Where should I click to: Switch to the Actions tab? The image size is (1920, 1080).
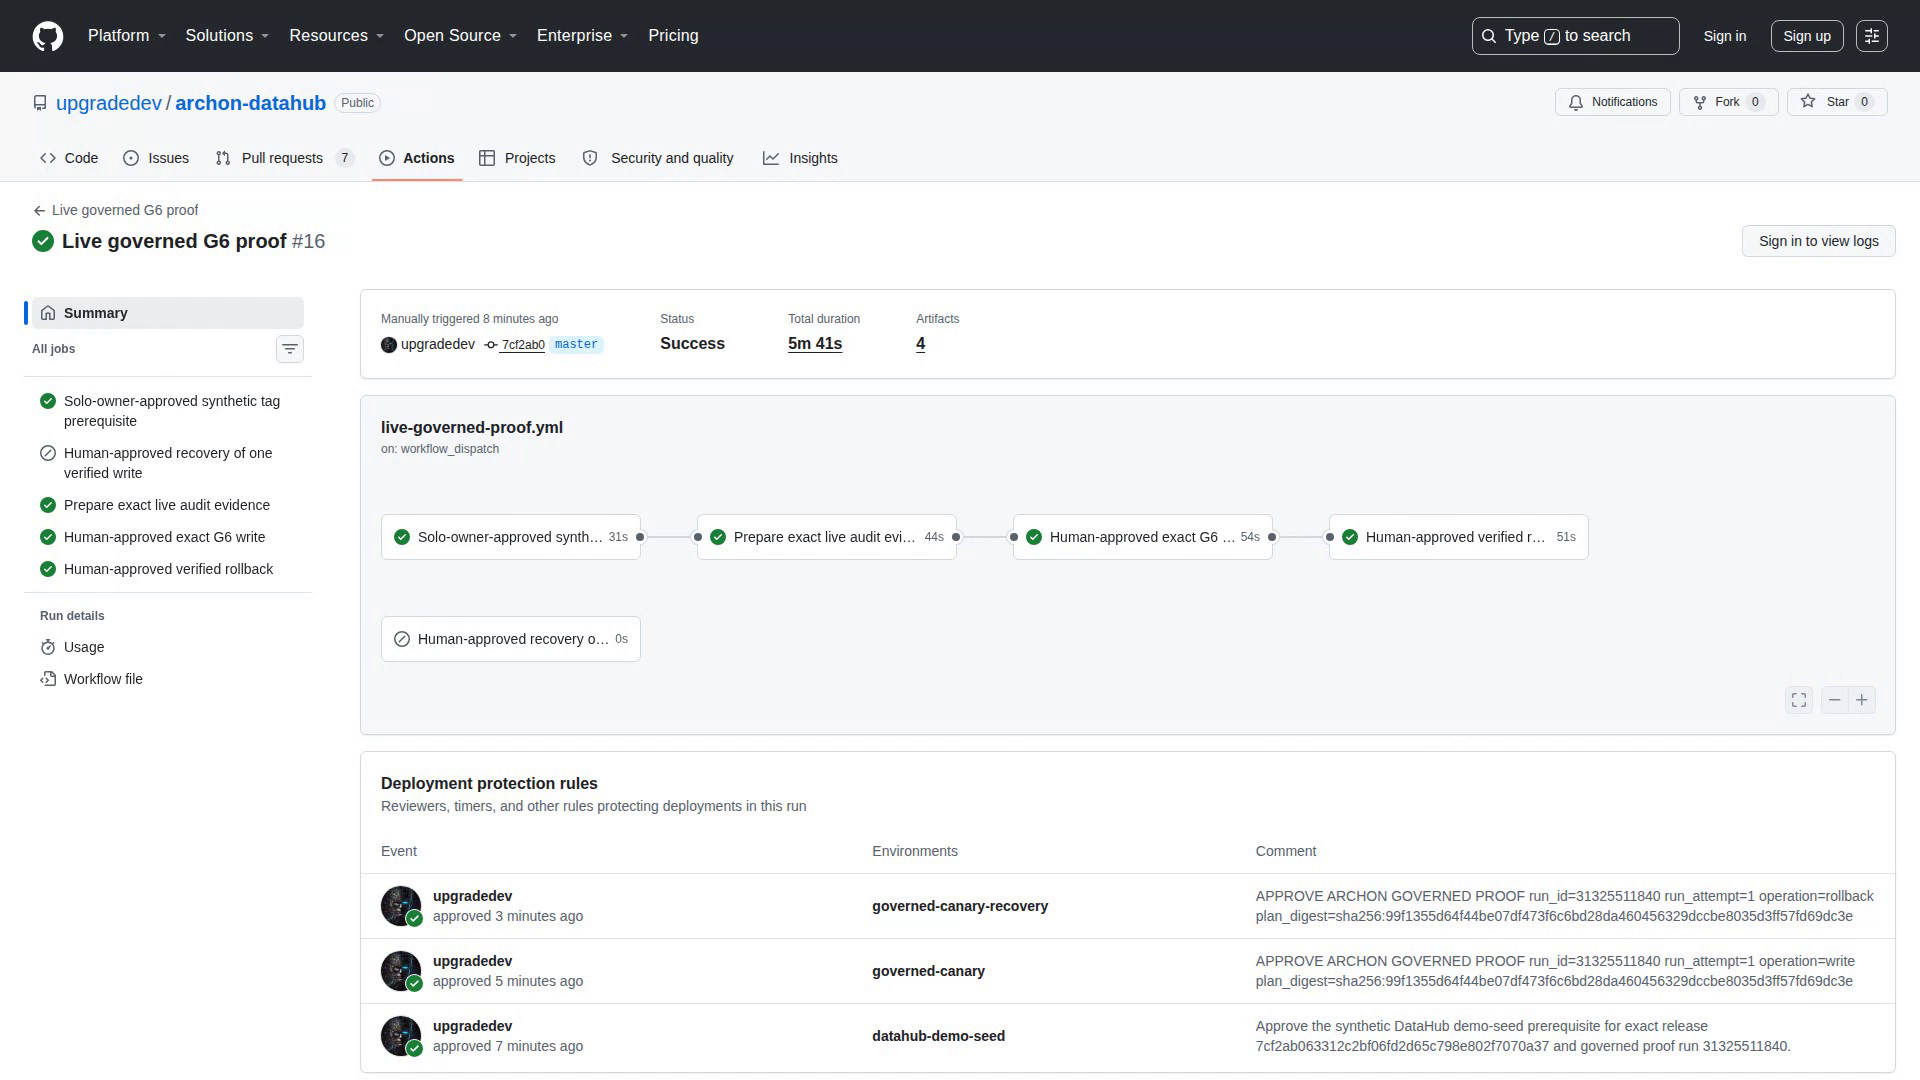tap(417, 158)
